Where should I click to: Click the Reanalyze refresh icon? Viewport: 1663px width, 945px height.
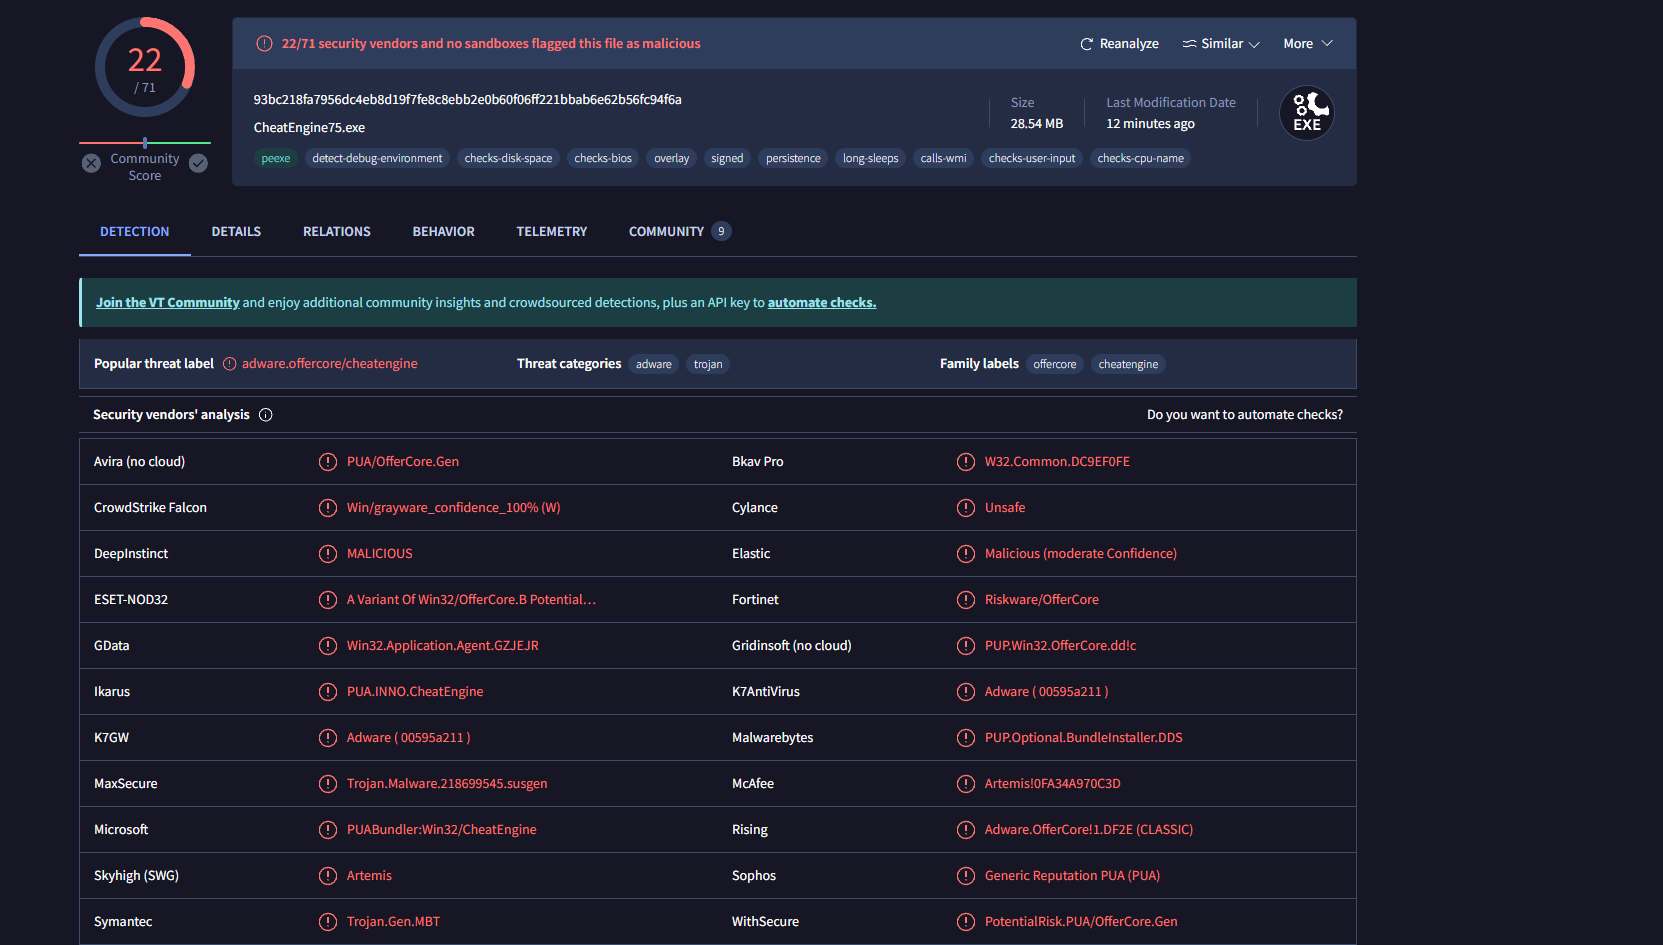(x=1086, y=44)
